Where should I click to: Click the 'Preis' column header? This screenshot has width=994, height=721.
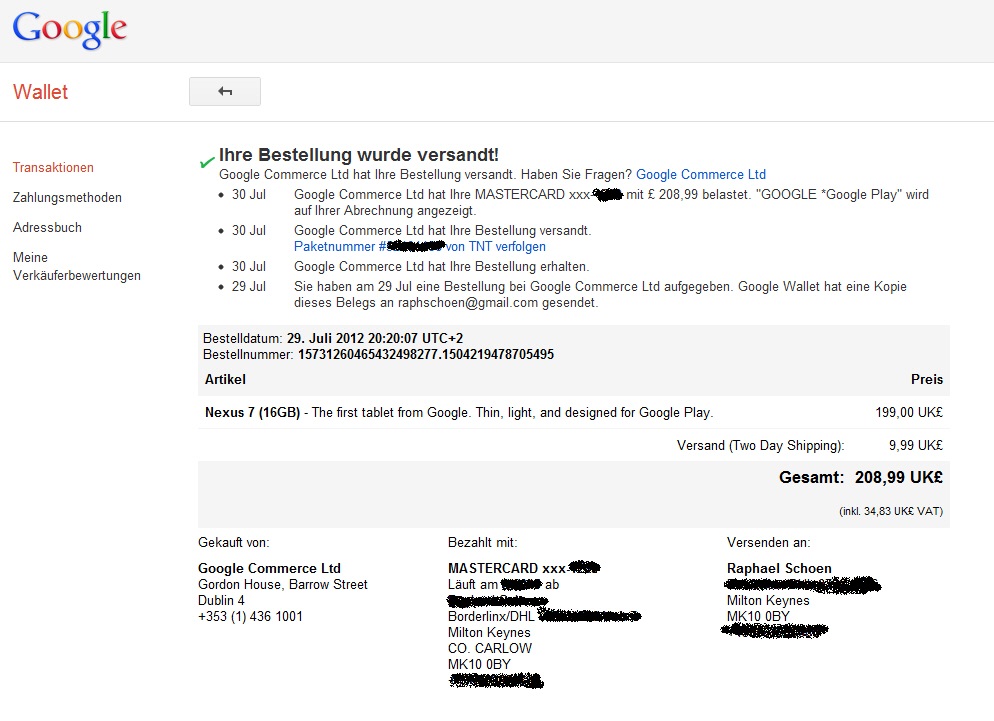click(x=927, y=379)
